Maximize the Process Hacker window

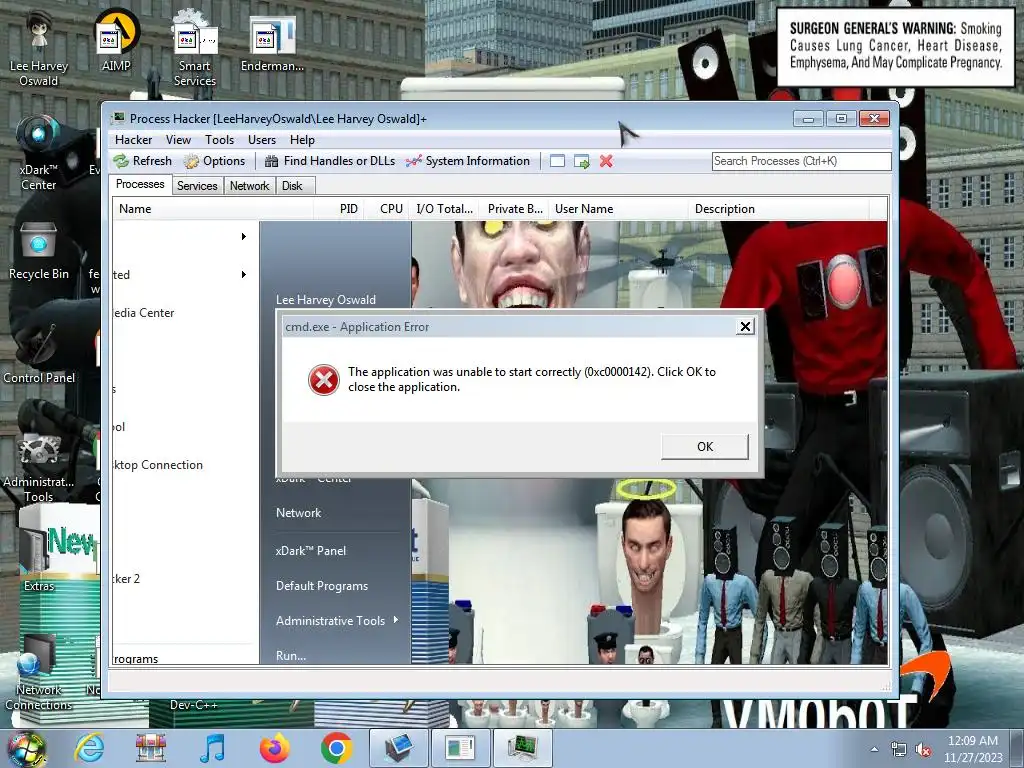(x=841, y=118)
